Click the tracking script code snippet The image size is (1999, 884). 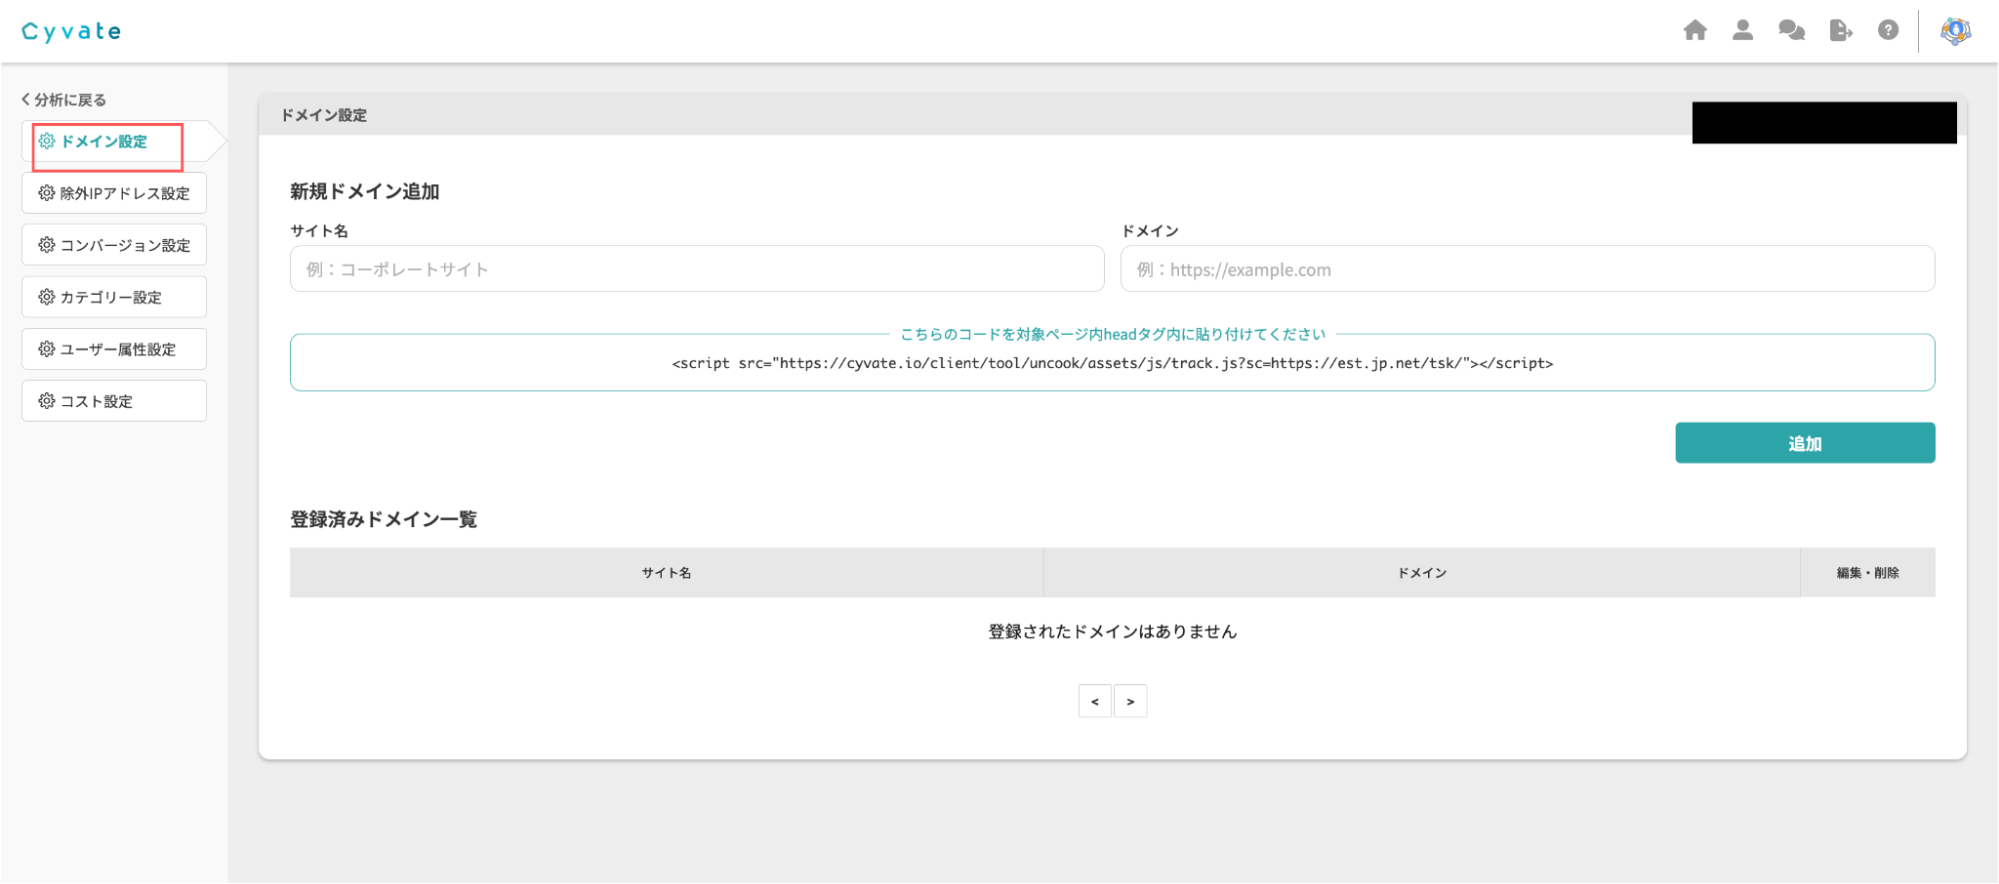[x=1113, y=363]
